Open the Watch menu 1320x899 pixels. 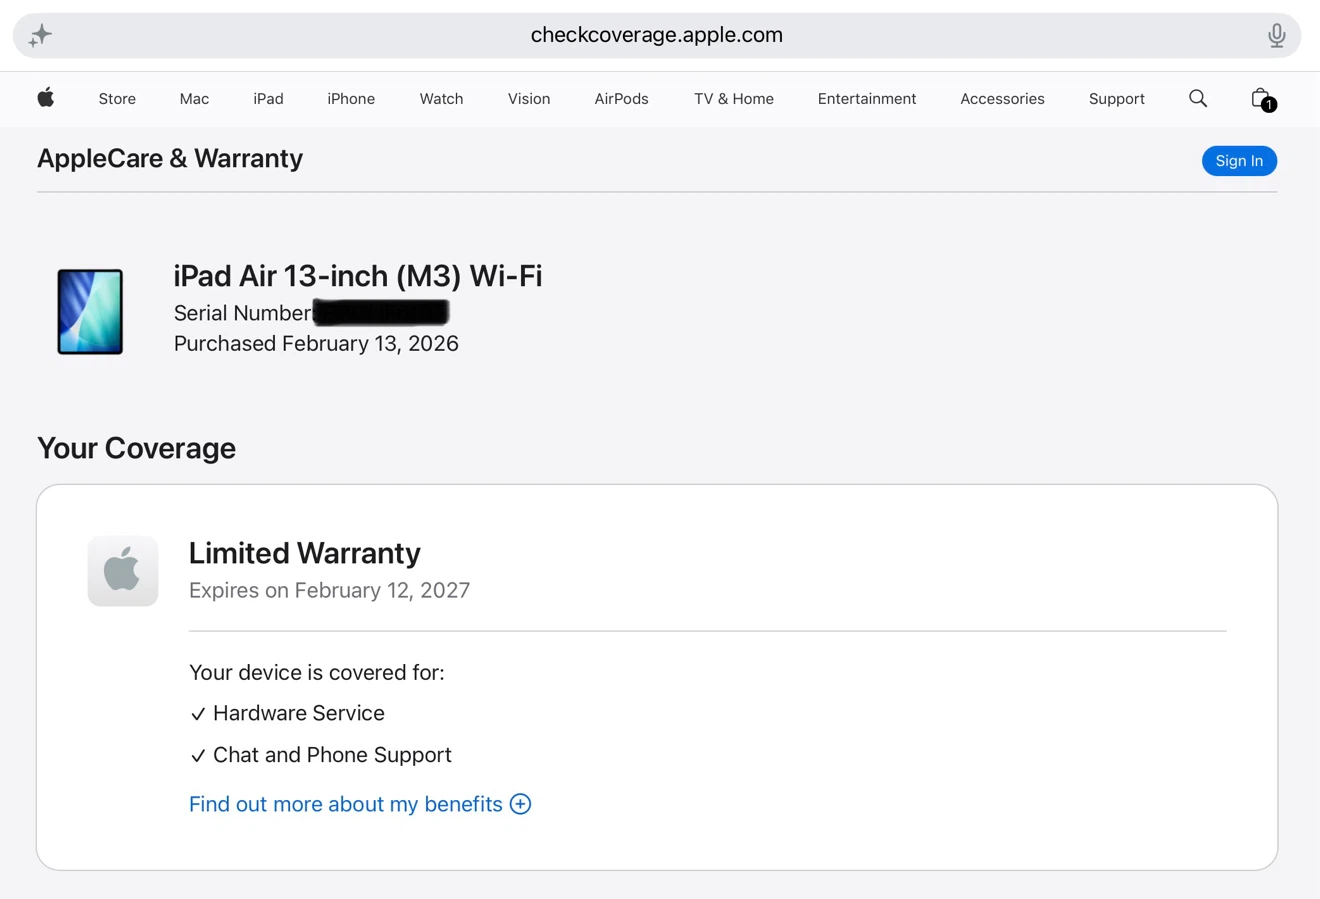(x=441, y=98)
